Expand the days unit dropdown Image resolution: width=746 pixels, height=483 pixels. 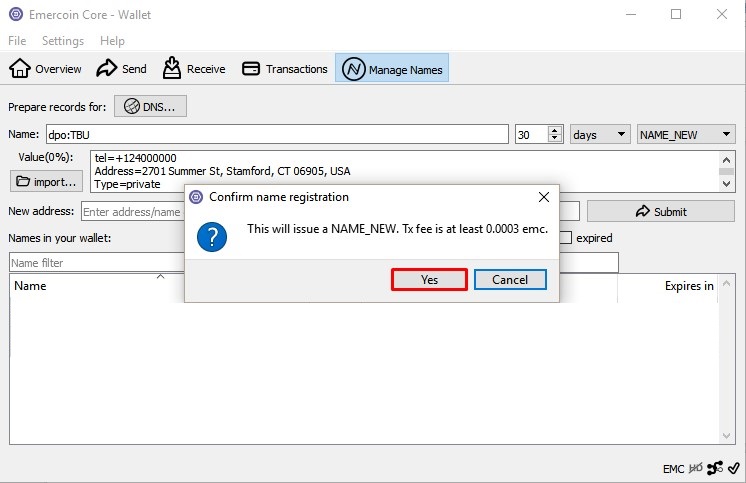point(600,135)
